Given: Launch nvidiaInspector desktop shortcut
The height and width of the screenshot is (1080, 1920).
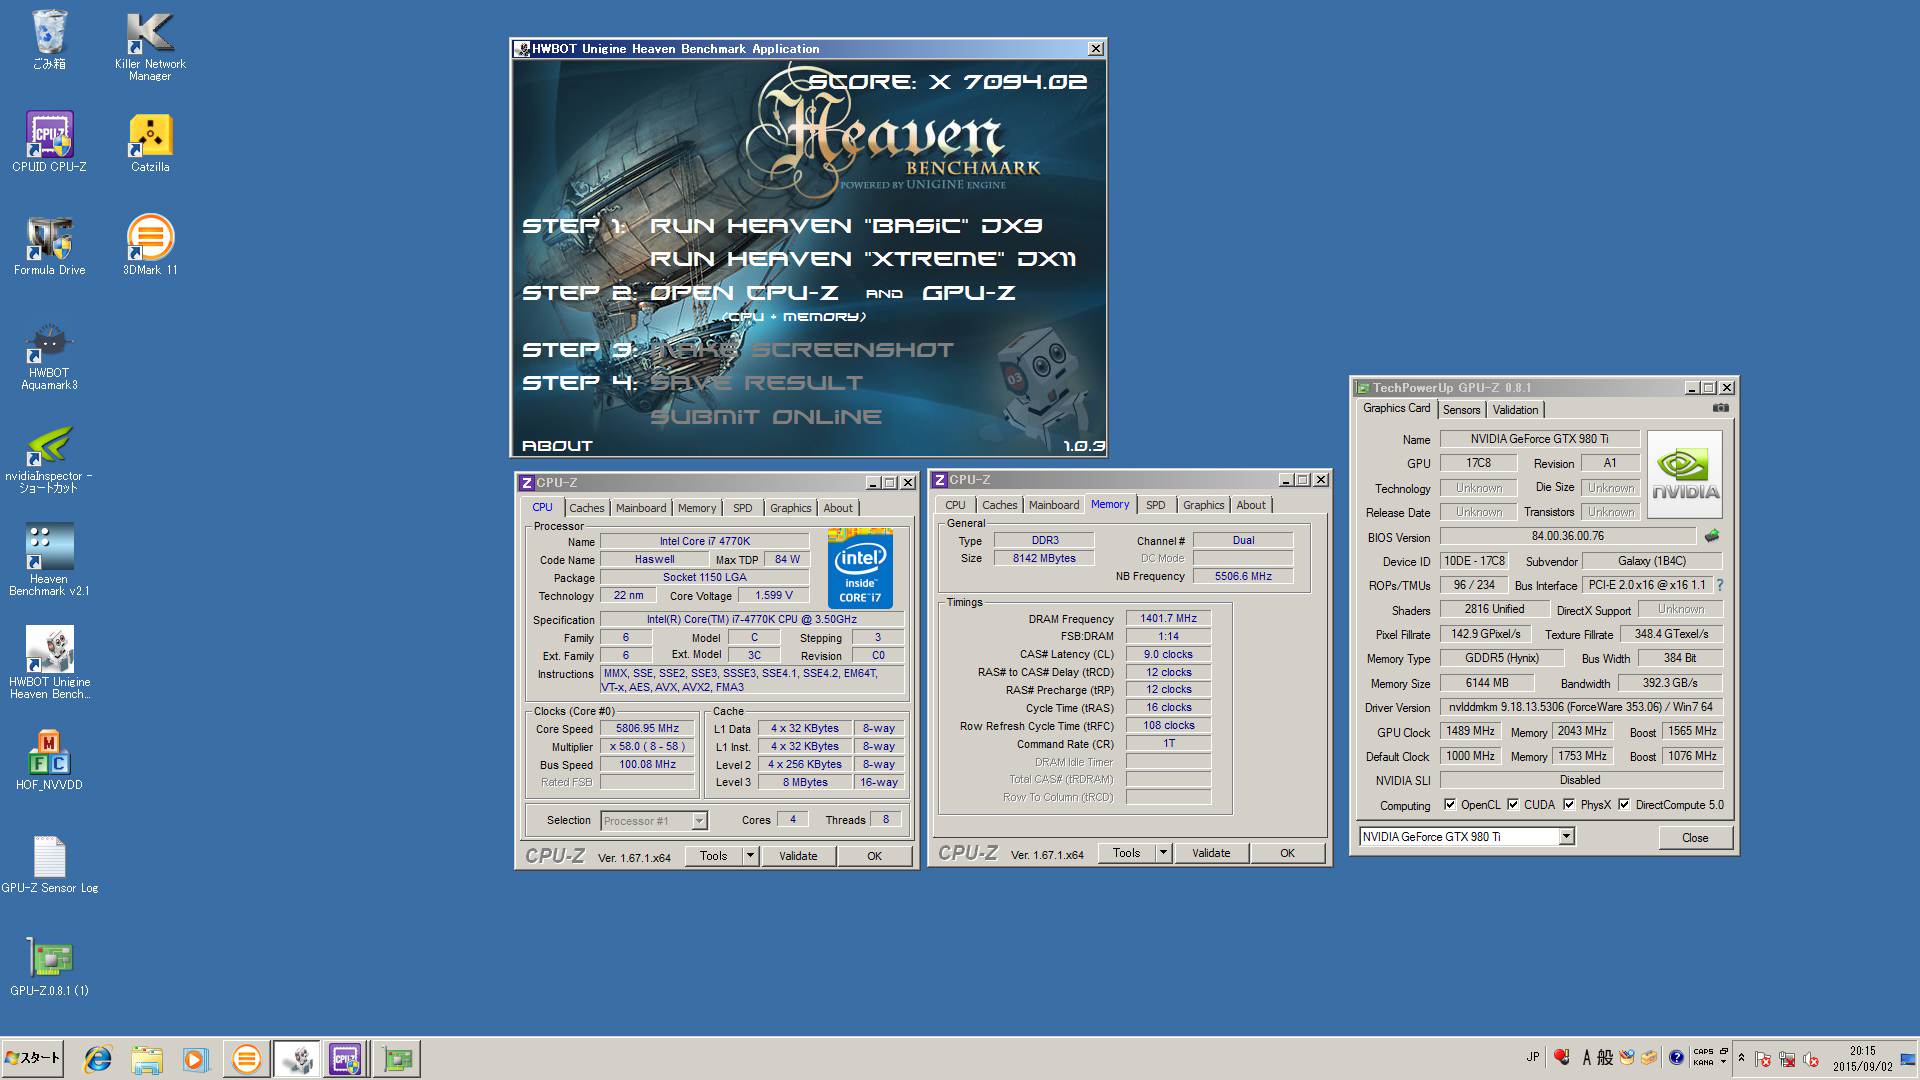Looking at the screenshot, I should pyautogui.click(x=49, y=459).
